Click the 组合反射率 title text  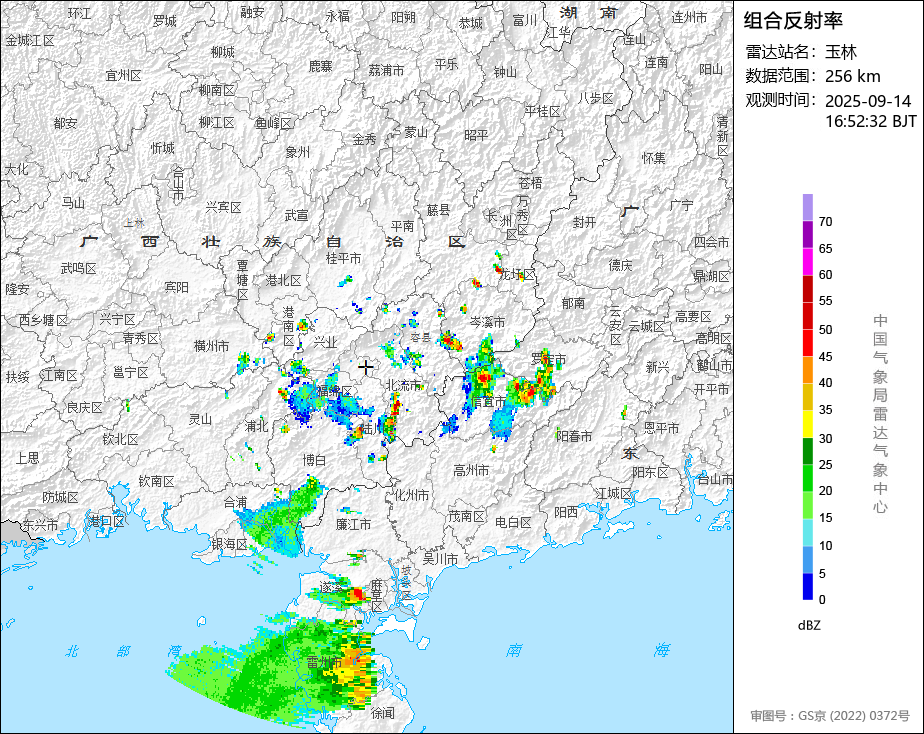coord(793,21)
